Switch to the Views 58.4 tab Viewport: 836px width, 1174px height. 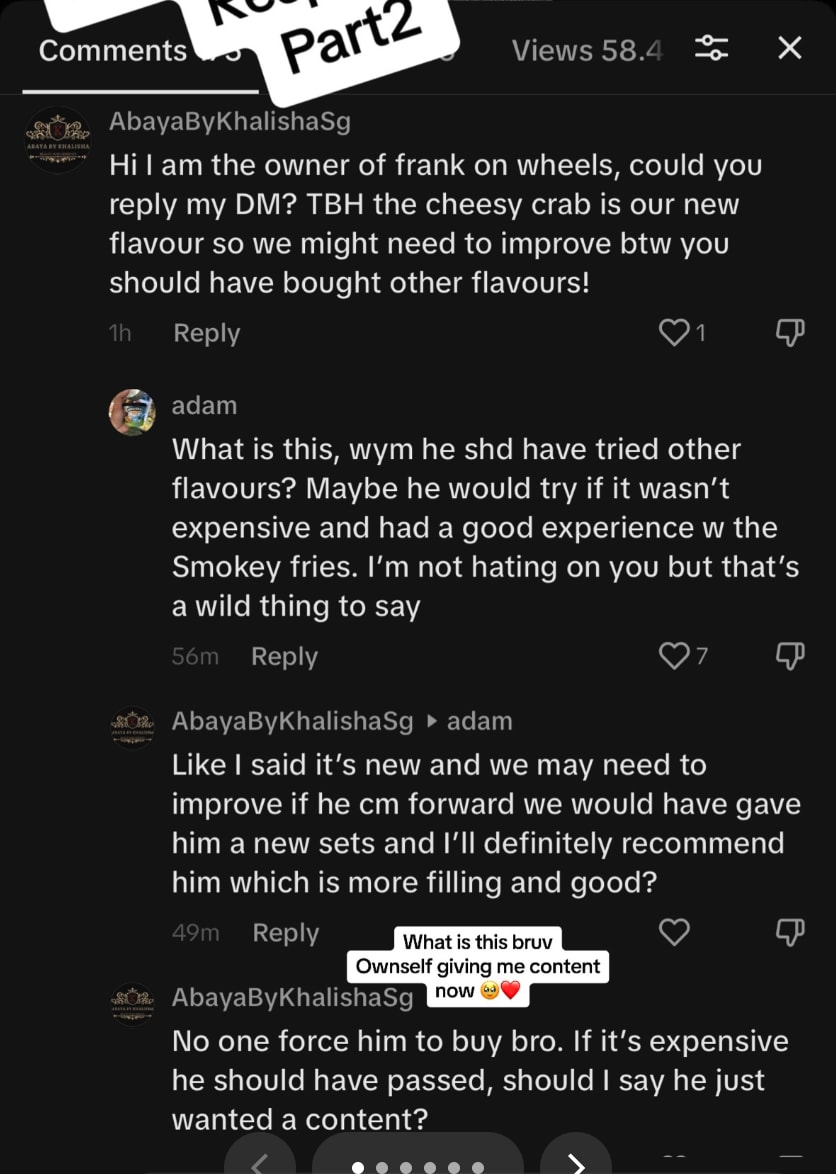tap(587, 50)
